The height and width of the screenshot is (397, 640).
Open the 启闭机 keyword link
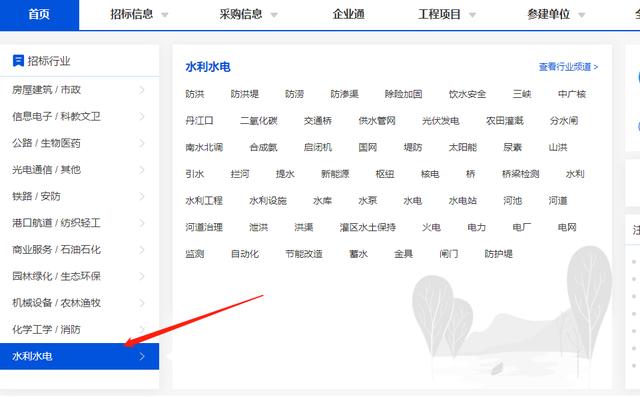(318, 147)
